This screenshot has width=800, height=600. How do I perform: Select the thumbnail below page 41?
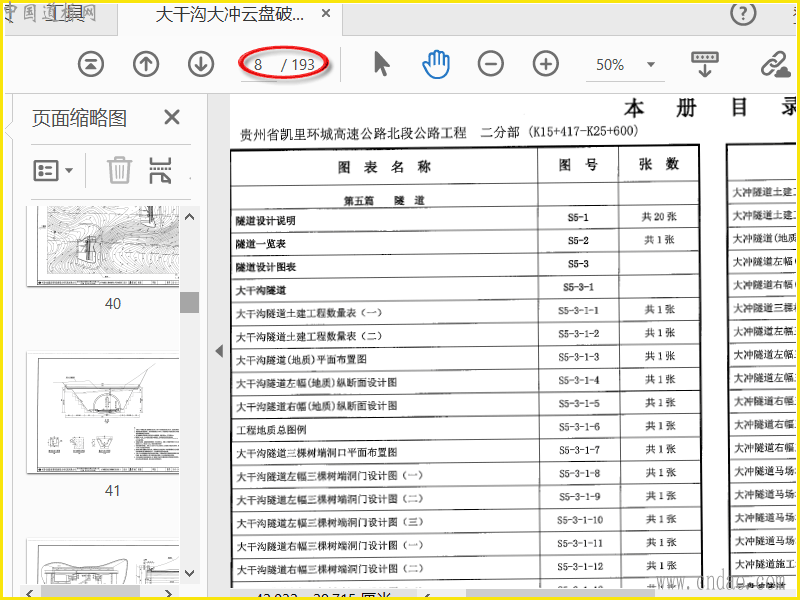(105, 561)
